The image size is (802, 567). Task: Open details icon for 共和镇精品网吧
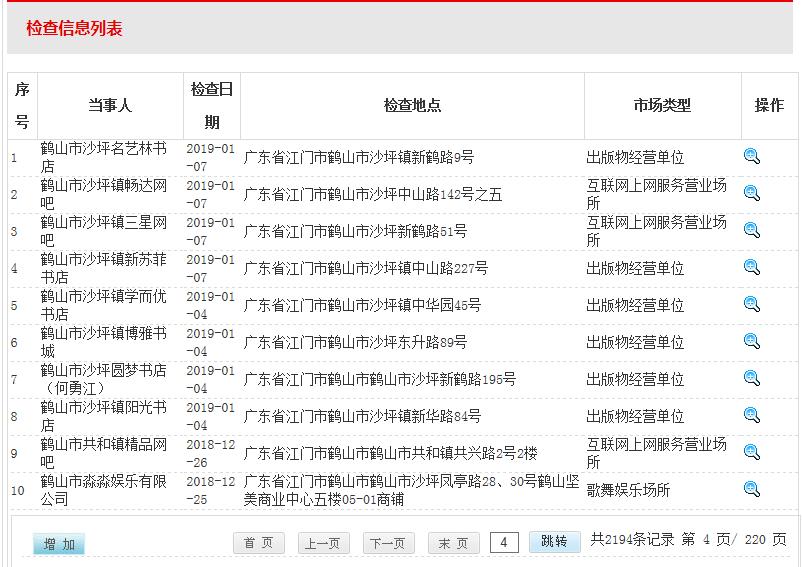(752, 452)
